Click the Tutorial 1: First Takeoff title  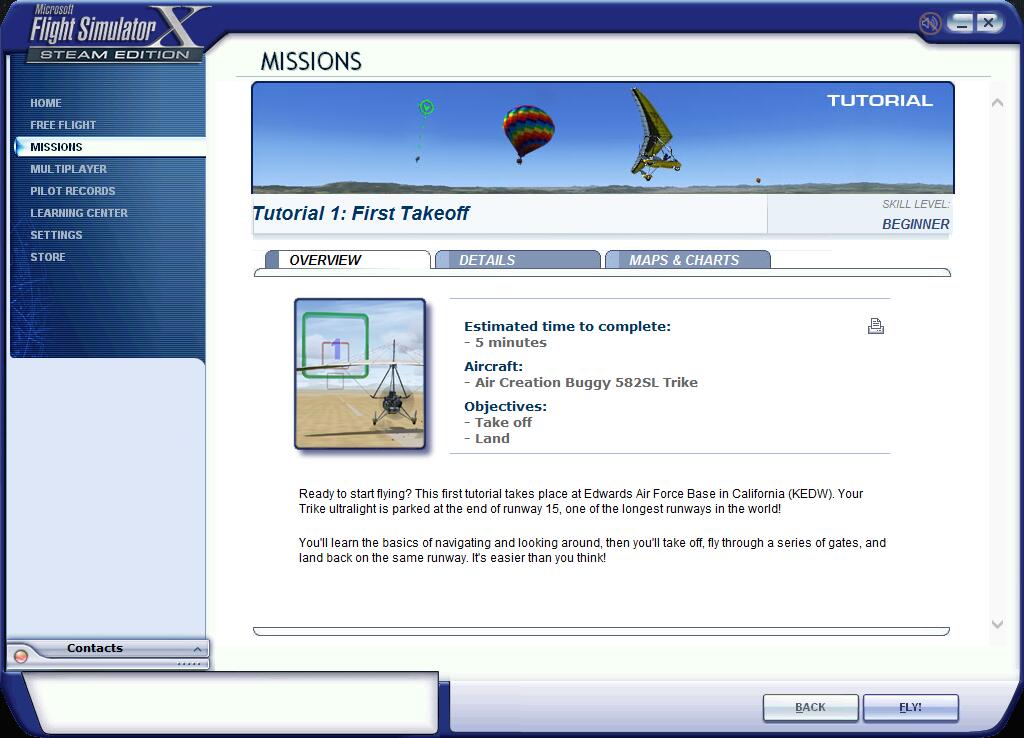pos(360,214)
